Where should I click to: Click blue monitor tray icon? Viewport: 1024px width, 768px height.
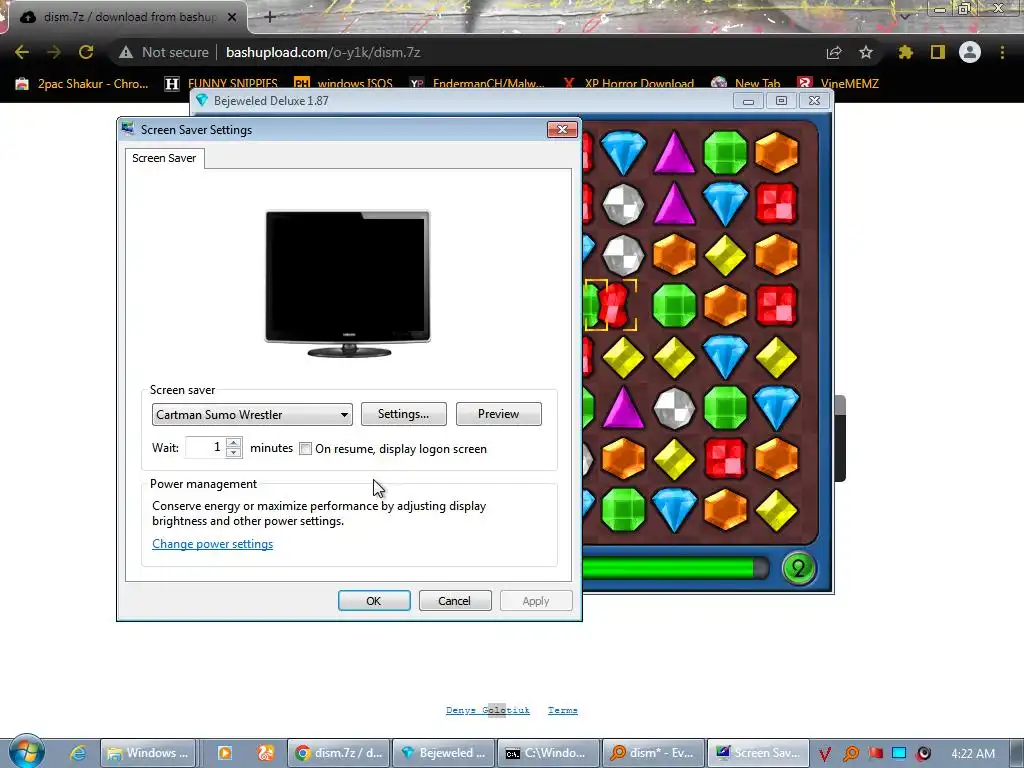pyautogui.click(x=899, y=754)
